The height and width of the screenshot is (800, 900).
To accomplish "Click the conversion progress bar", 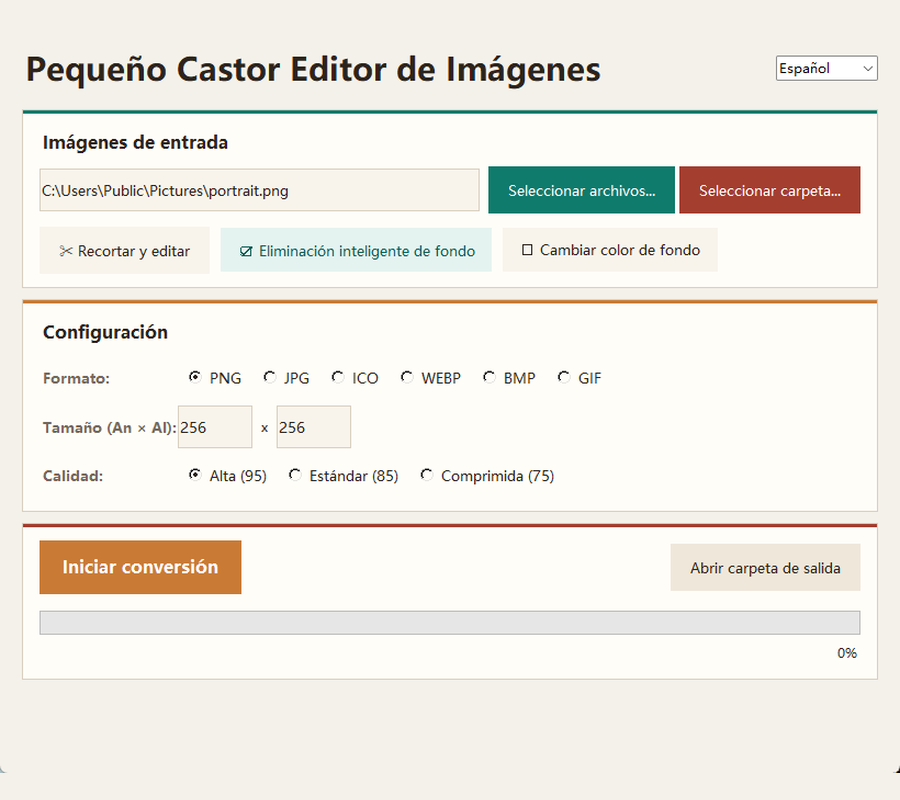I will click(x=449, y=623).
